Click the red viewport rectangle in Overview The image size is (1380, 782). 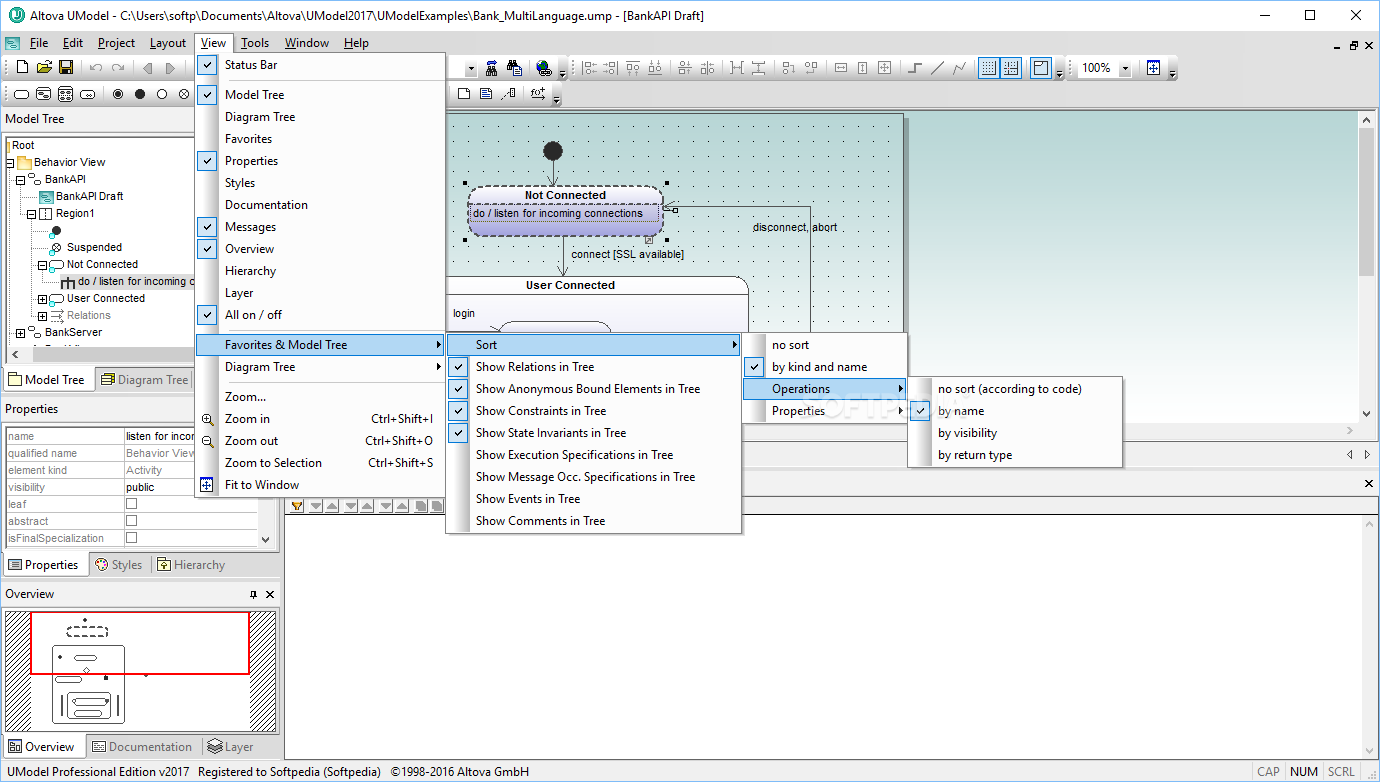(140, 643)
